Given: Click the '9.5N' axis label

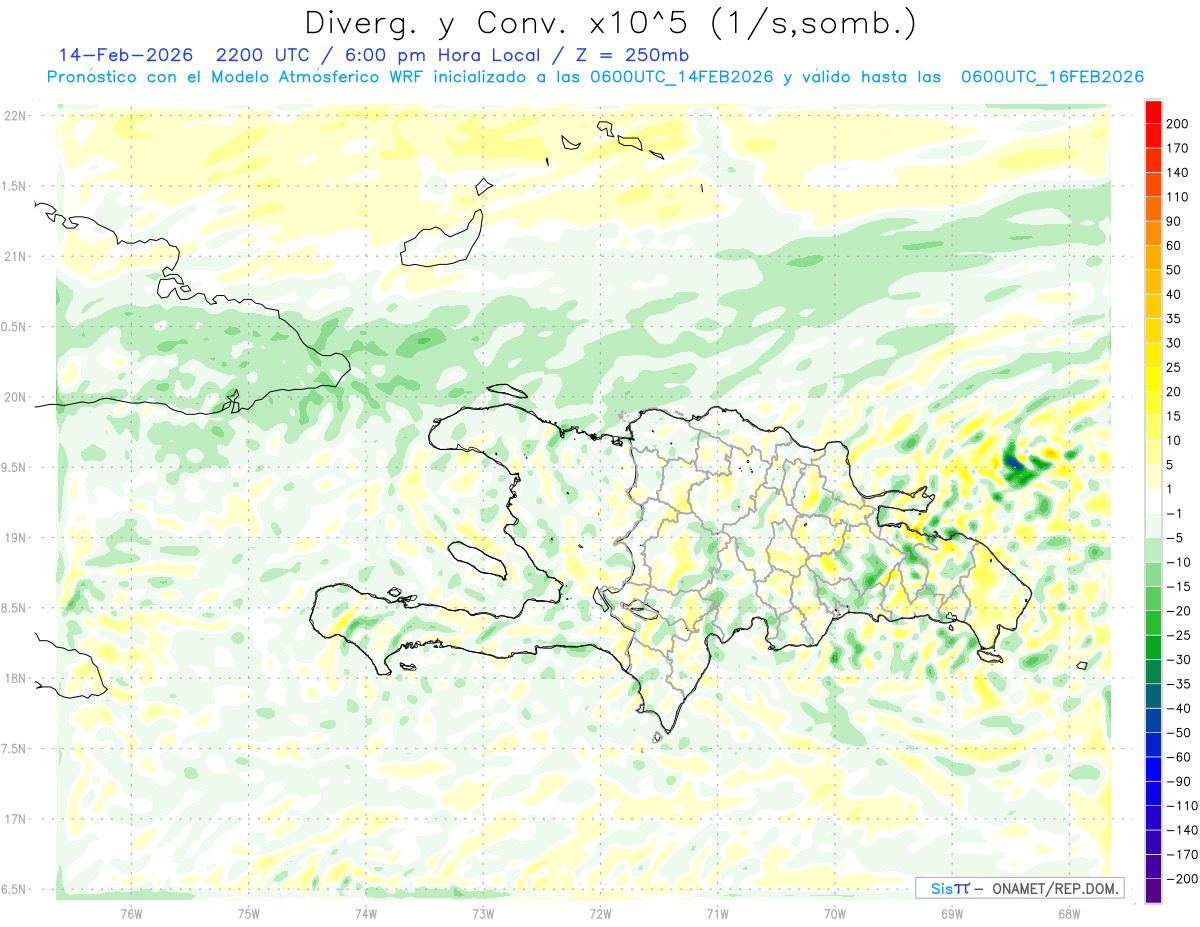Looking at the screenshot, I should 14,468.
